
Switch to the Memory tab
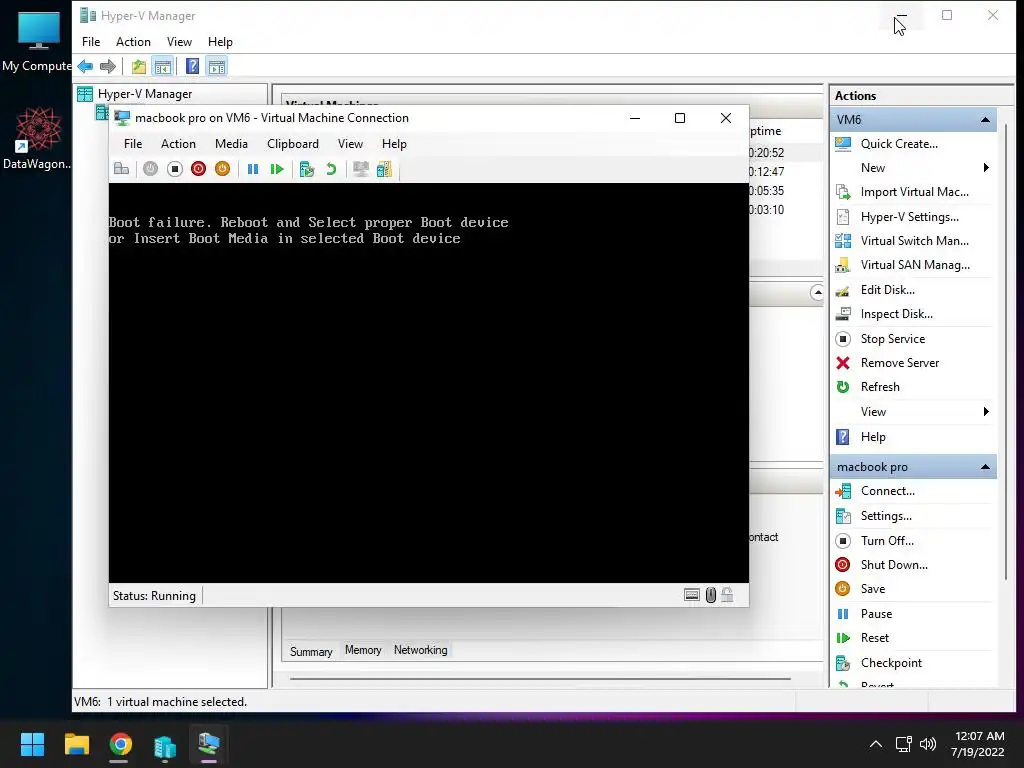click(x=363, y=650)
